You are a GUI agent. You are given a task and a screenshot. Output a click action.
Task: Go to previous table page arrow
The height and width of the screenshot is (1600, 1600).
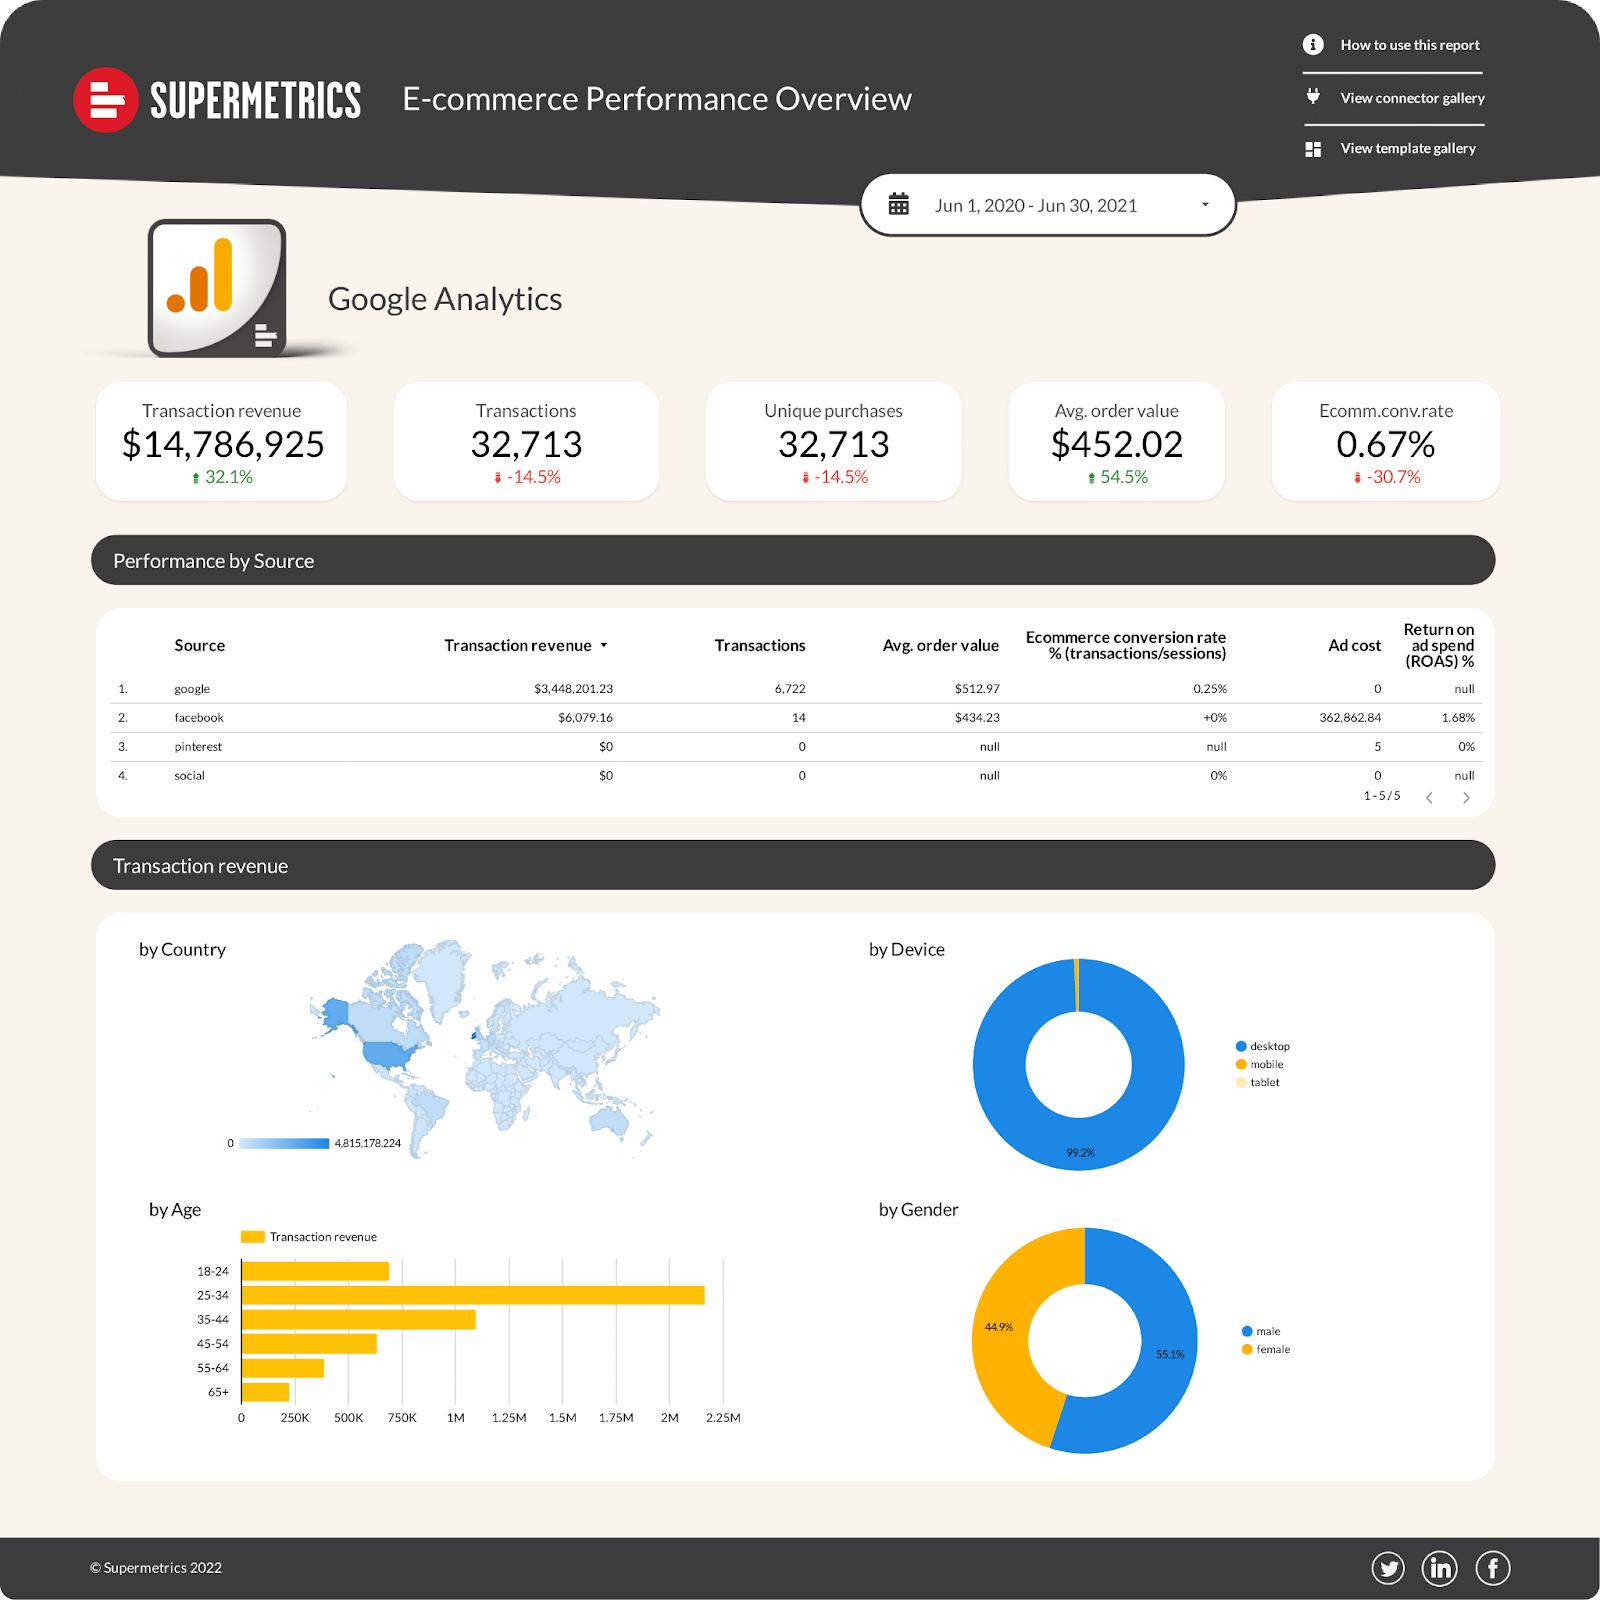coord(1430,797)
